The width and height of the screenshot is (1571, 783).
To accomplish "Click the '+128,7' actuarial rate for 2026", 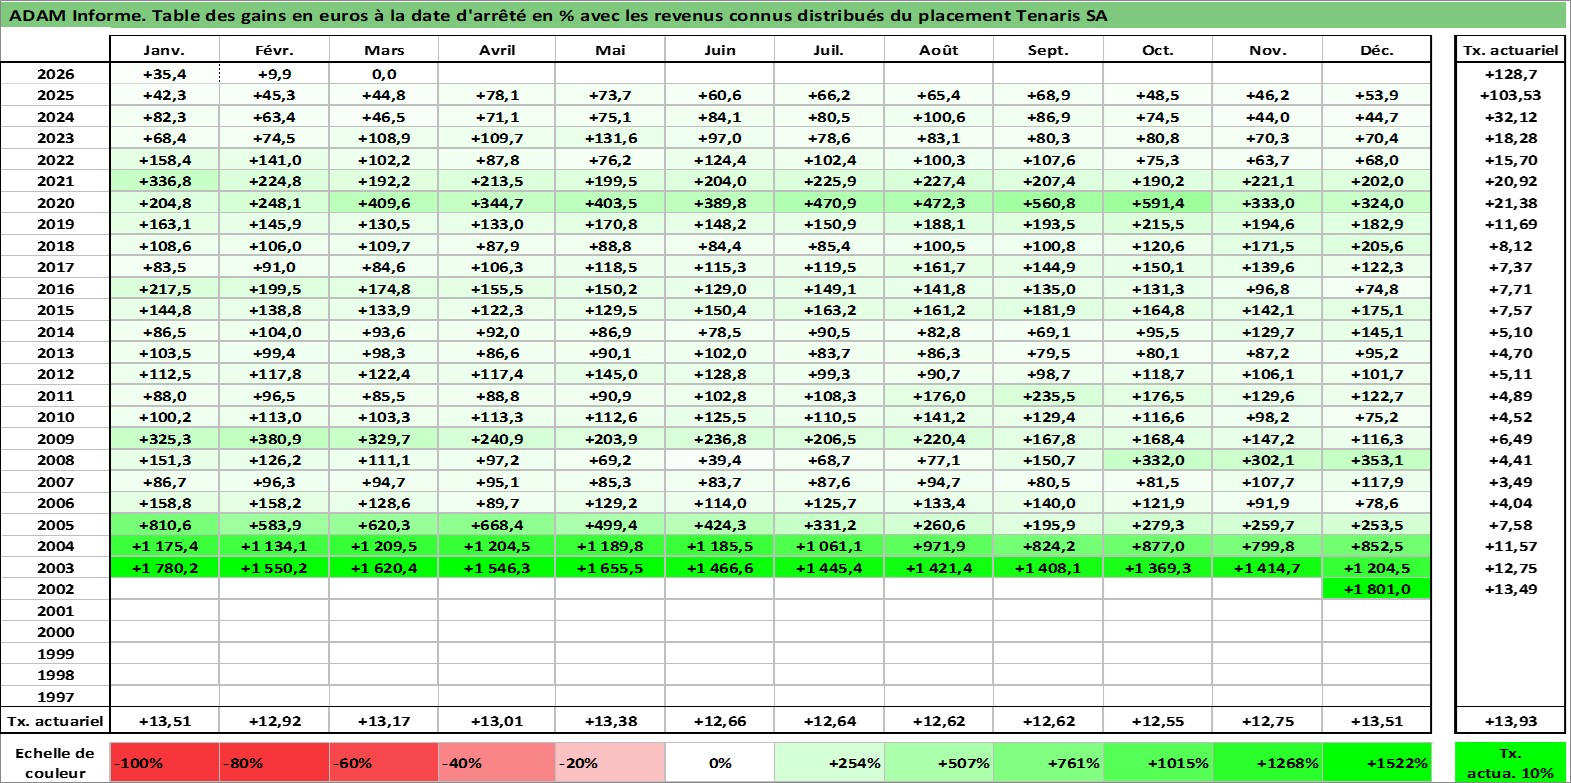I will (1510, 74).
